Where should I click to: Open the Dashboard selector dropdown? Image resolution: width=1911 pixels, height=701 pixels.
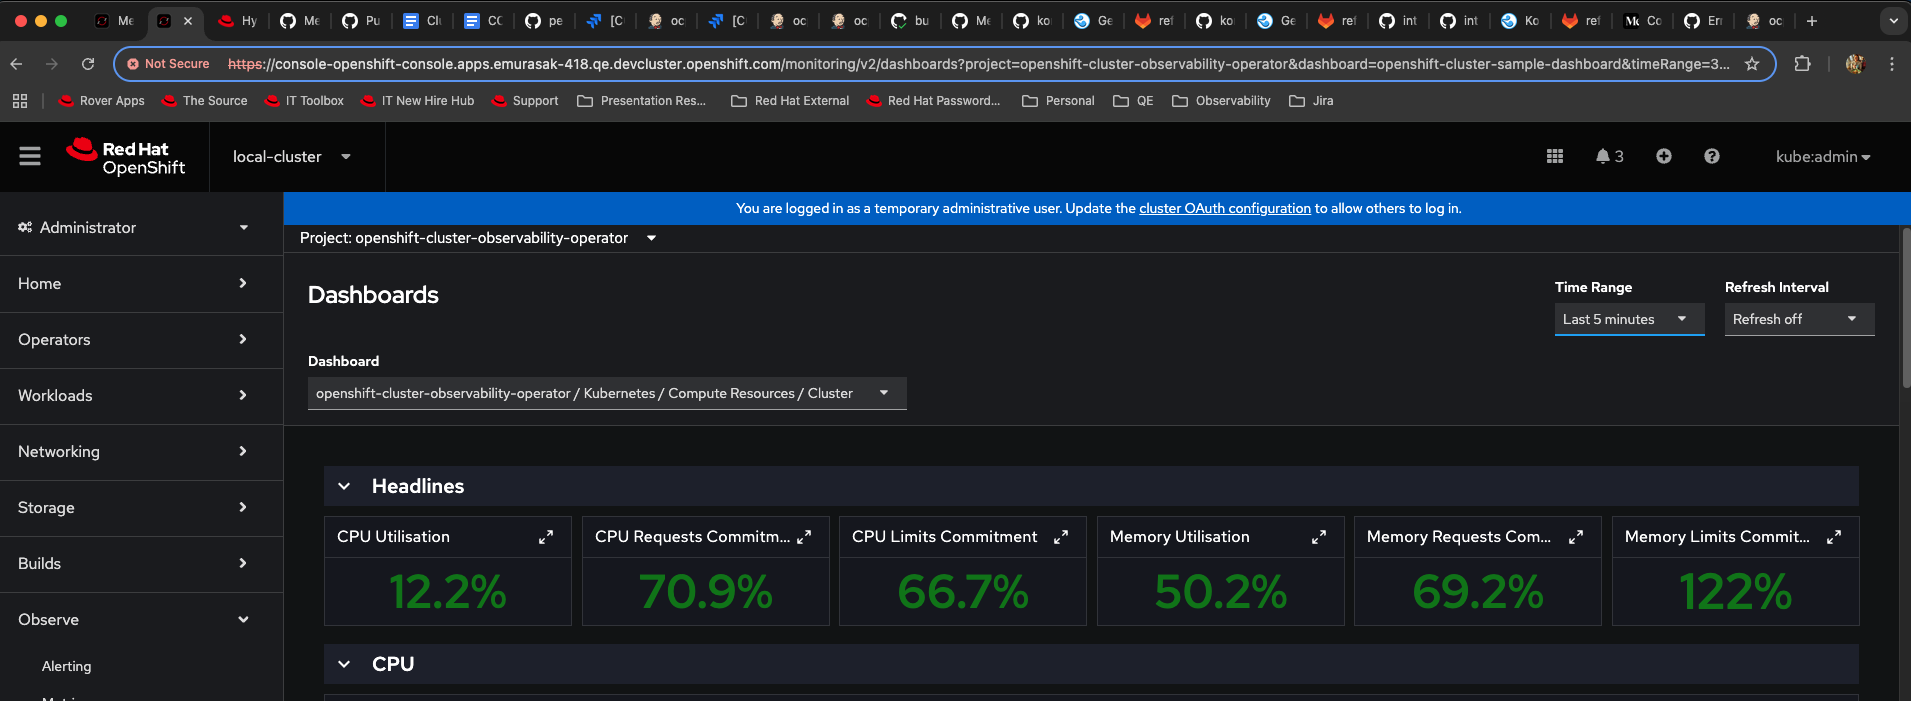[606, 393]
